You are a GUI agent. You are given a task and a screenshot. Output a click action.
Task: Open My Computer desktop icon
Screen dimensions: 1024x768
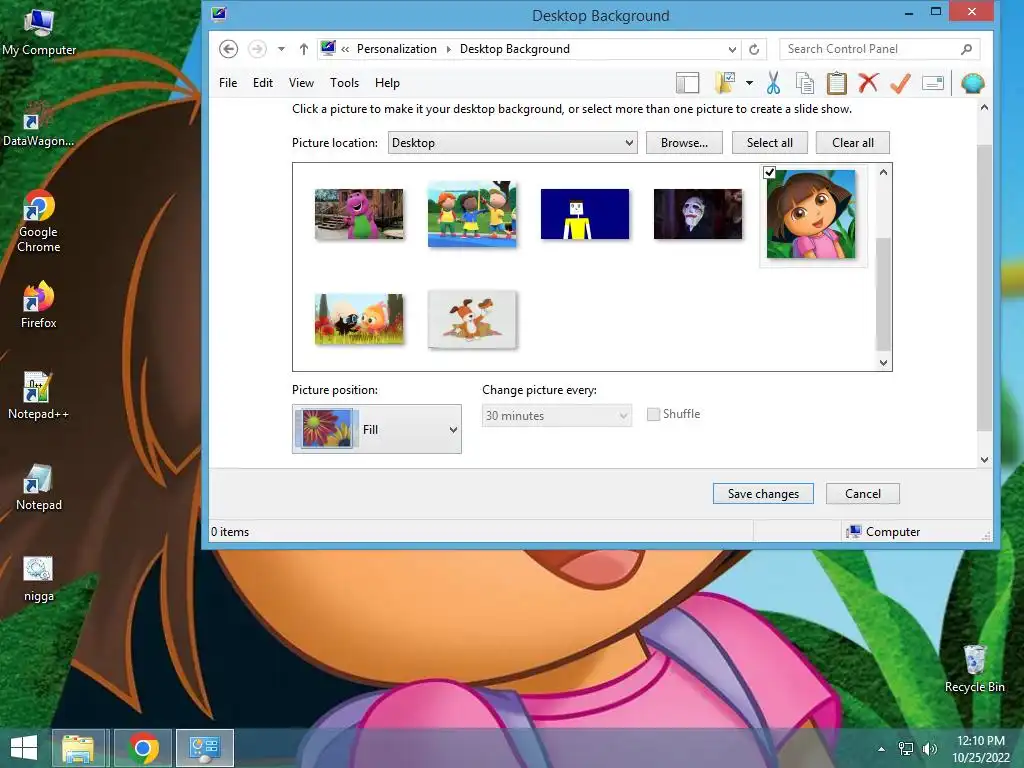pos(39,33)
